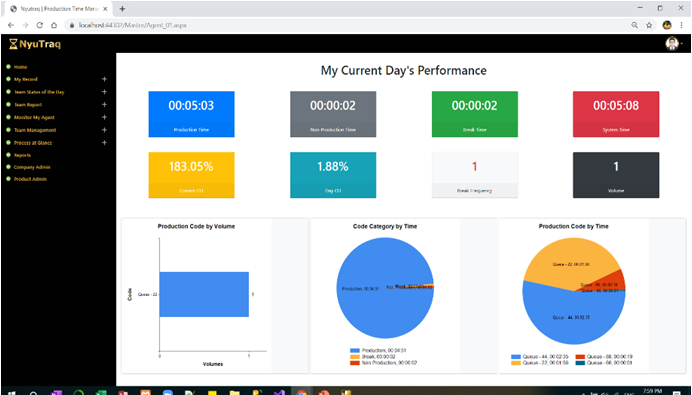Image resolution: width=692 pixels, height=395 pixels.
Task: Click the Volumes axis label
Action: point(213,364)
